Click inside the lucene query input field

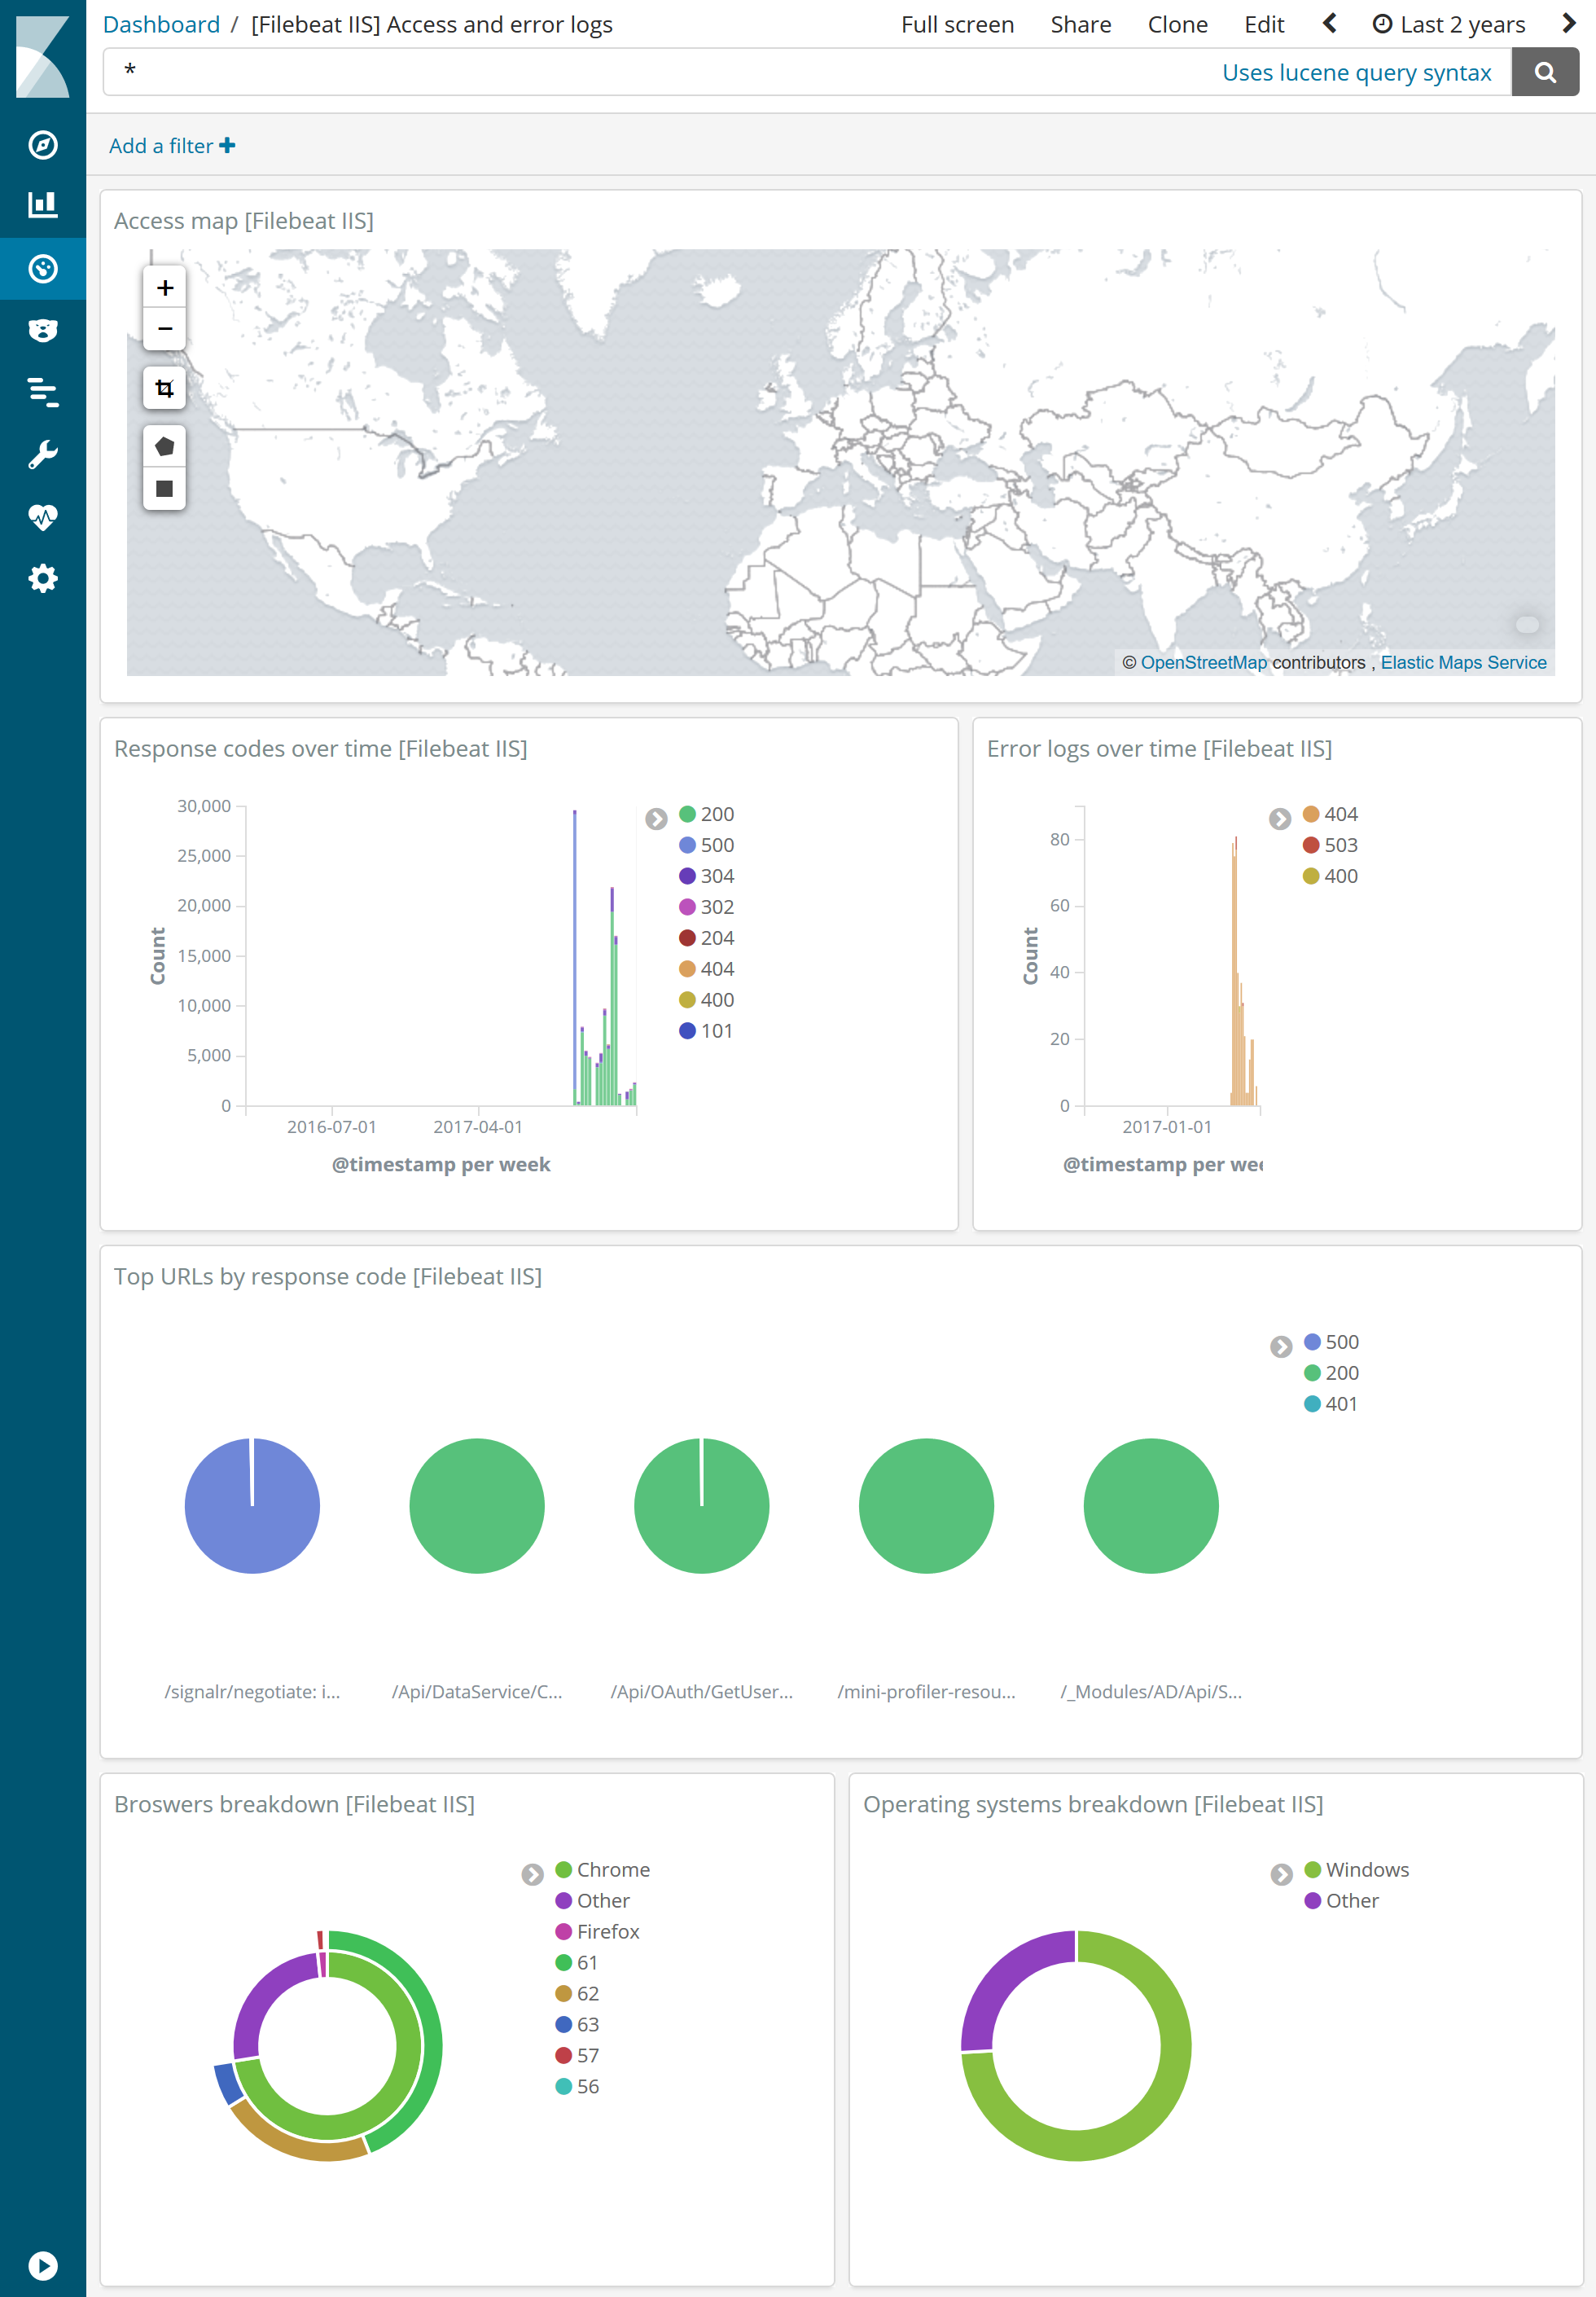(400, 71)
